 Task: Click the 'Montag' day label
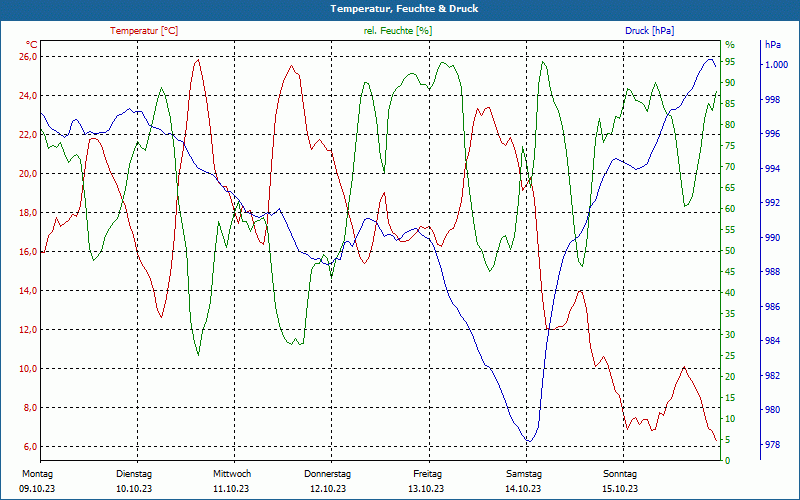tap(37, 474)
